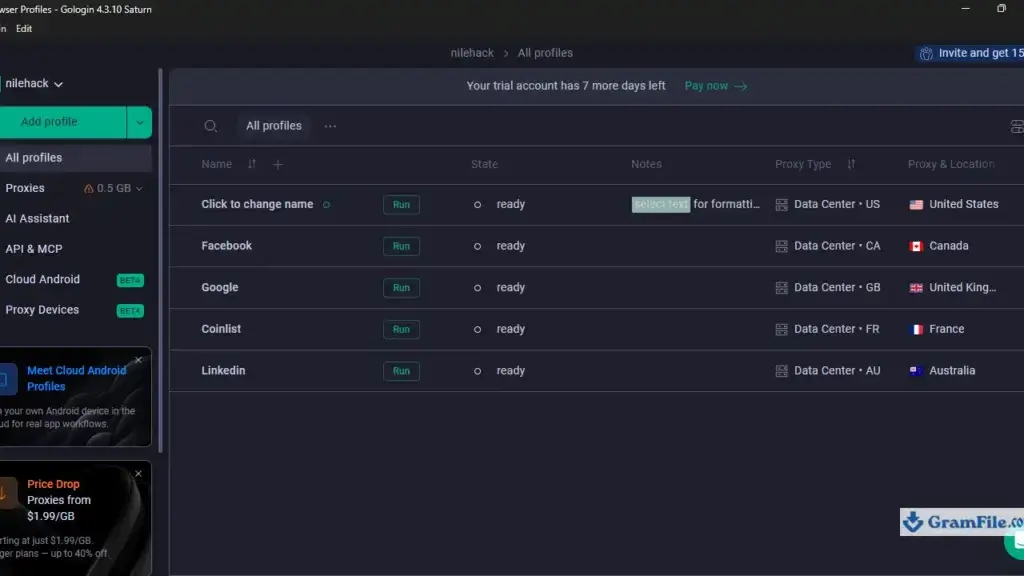This screenshot has width=1024, height=576.
Task: Expand the Proxies 0.5 GB chevron
Action: [x=139, y=189]
